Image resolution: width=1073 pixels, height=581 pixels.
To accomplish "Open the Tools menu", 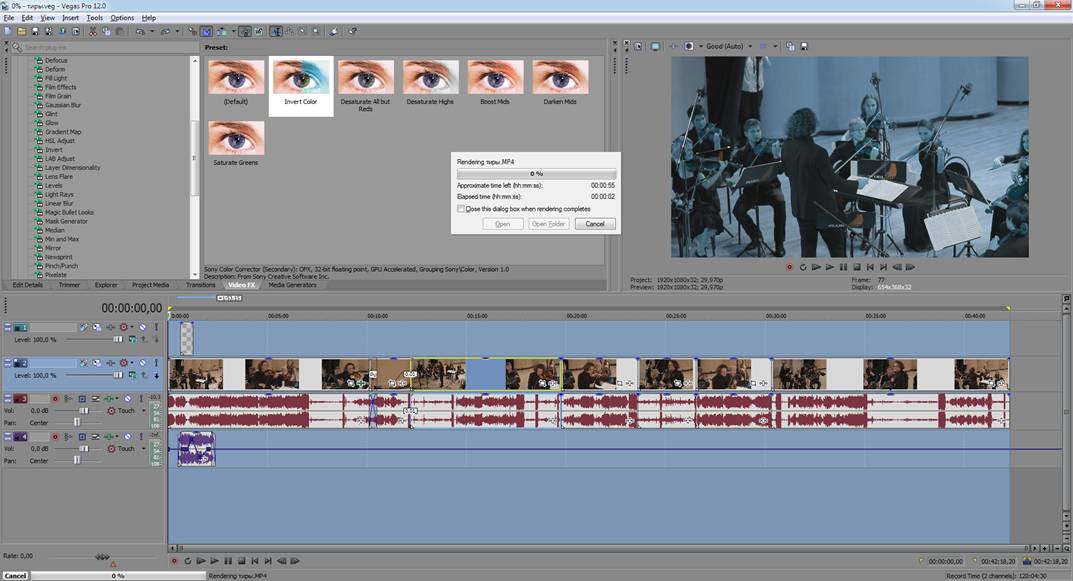I will pos(94,18).
